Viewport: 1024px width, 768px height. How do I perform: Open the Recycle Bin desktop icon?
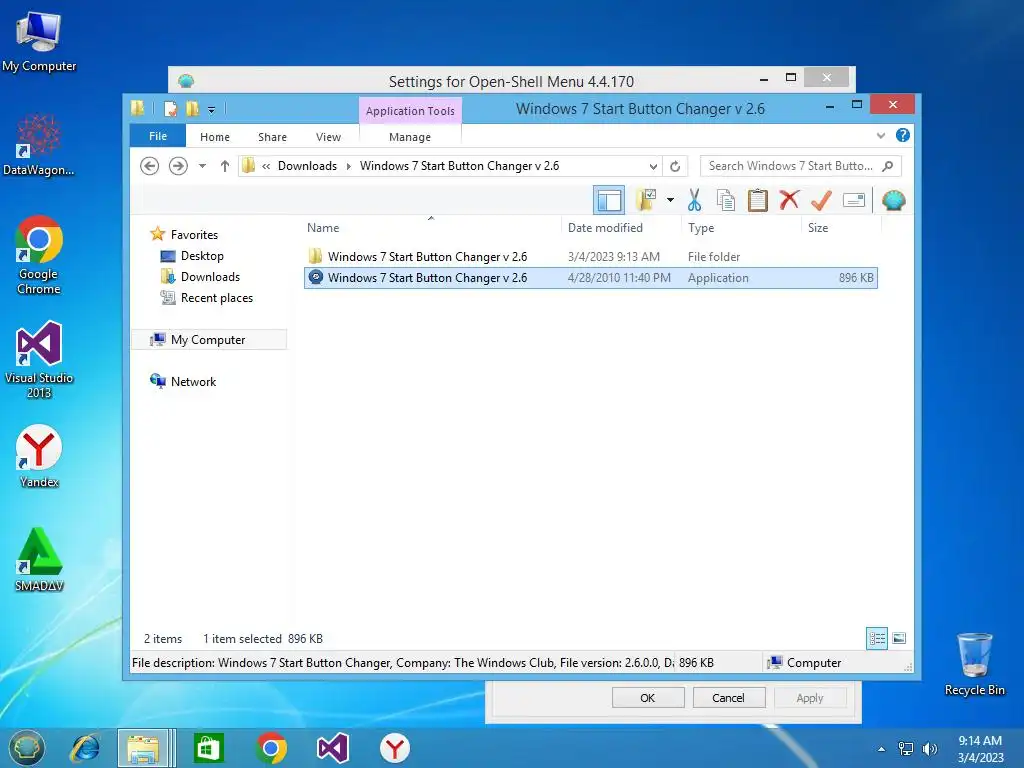[974, 664]
